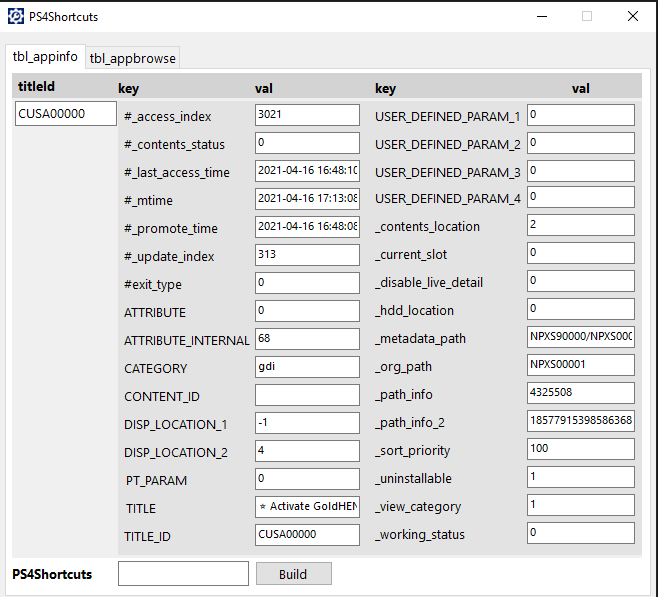Select the USER_DEFINED_PARAM_1 value box
658x597 pixels.
pos(581,115)
